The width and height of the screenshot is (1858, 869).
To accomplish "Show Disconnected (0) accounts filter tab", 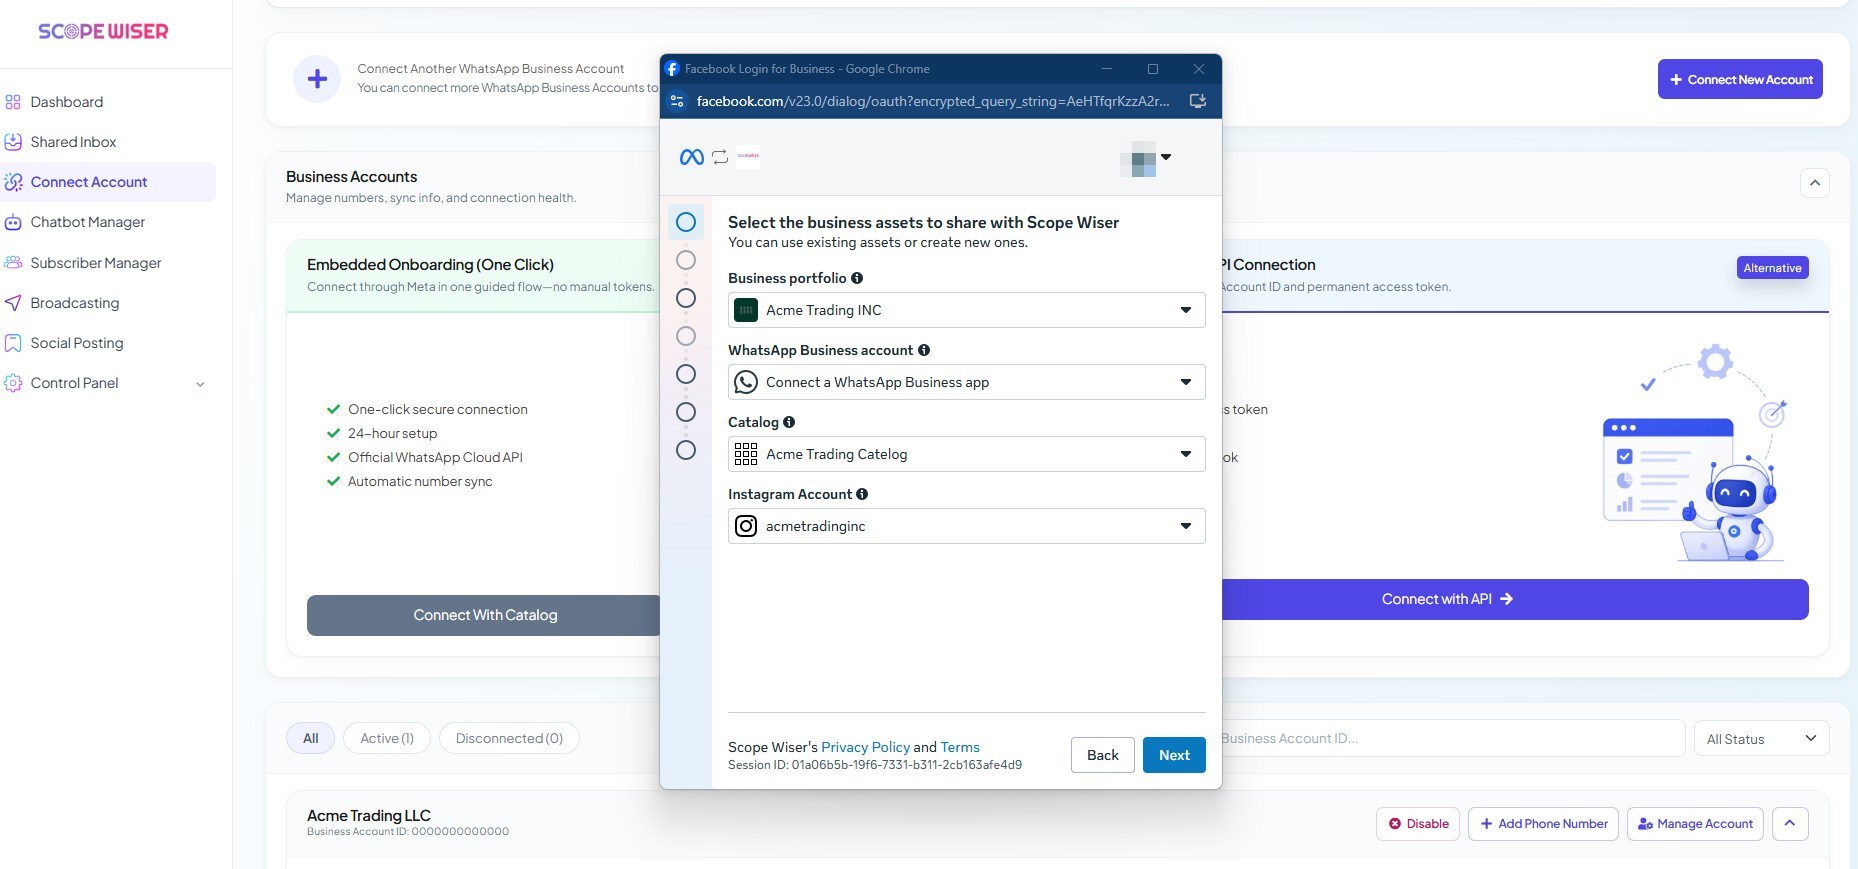I will [x=509, y=738].
